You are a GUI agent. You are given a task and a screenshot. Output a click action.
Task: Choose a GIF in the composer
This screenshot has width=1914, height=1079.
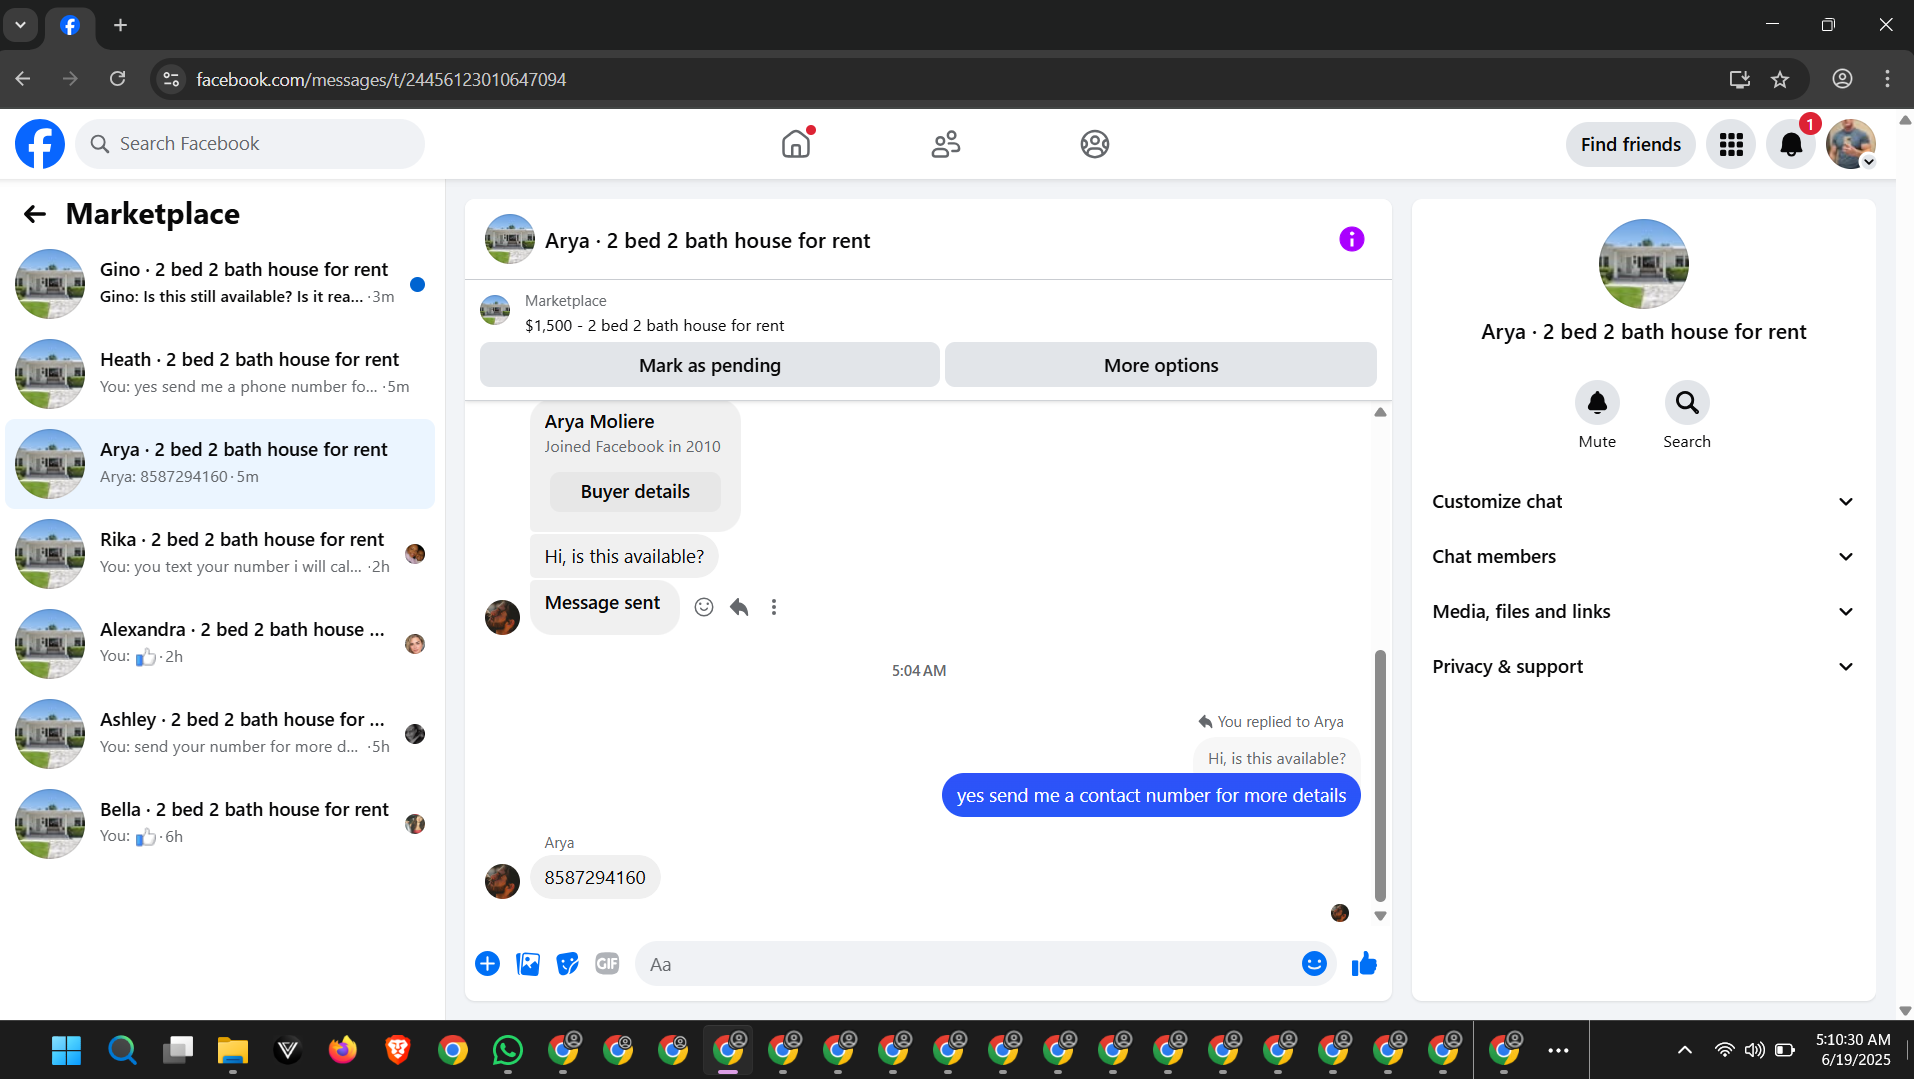pos(607,963)
